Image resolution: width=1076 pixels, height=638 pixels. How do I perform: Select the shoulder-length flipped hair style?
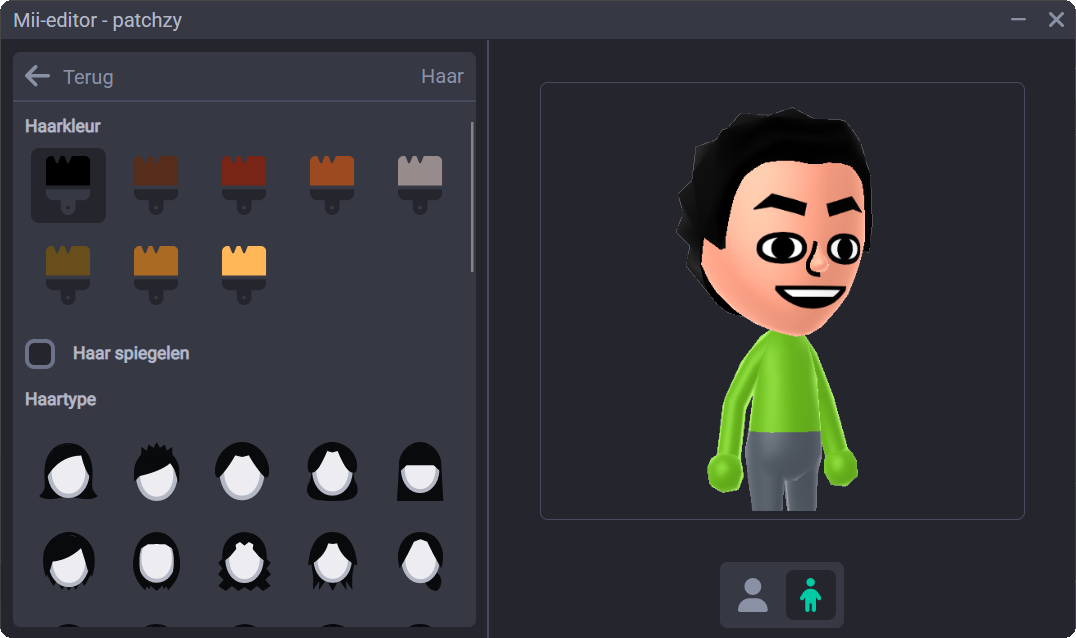pyautogui.click(x=68, y=471)
